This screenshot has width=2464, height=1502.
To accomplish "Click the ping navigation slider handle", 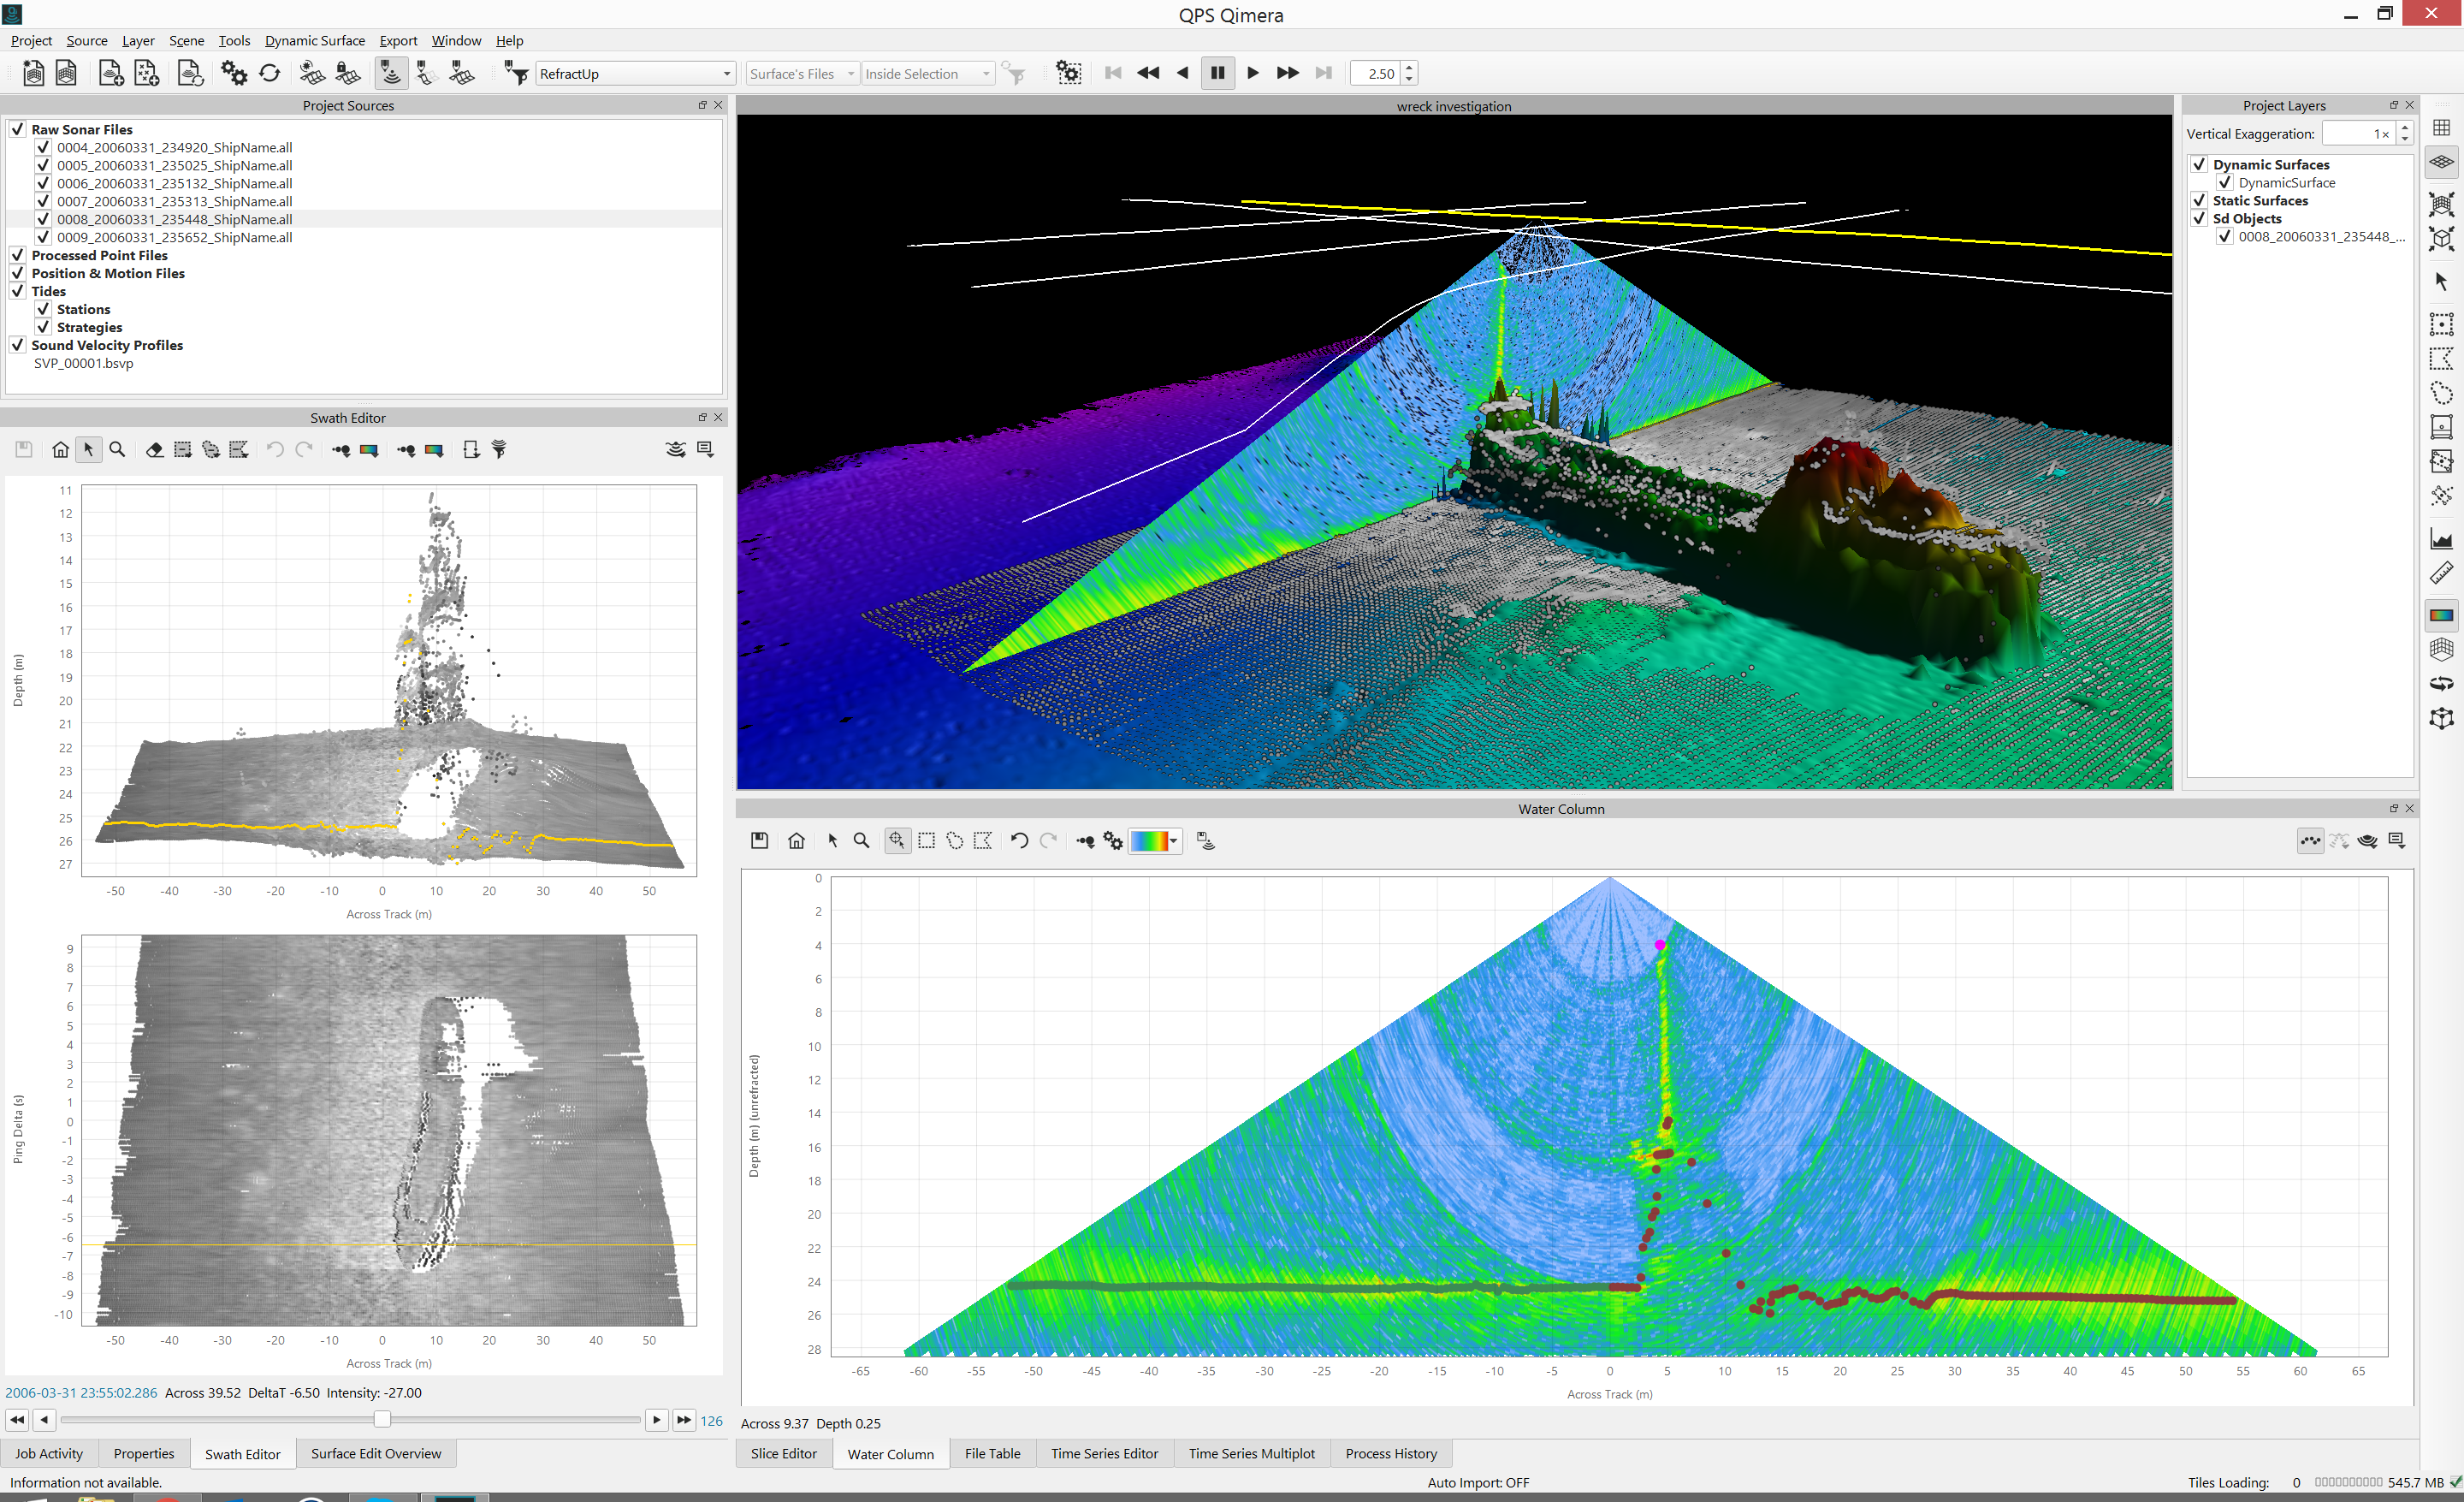I will point(381,1419).
